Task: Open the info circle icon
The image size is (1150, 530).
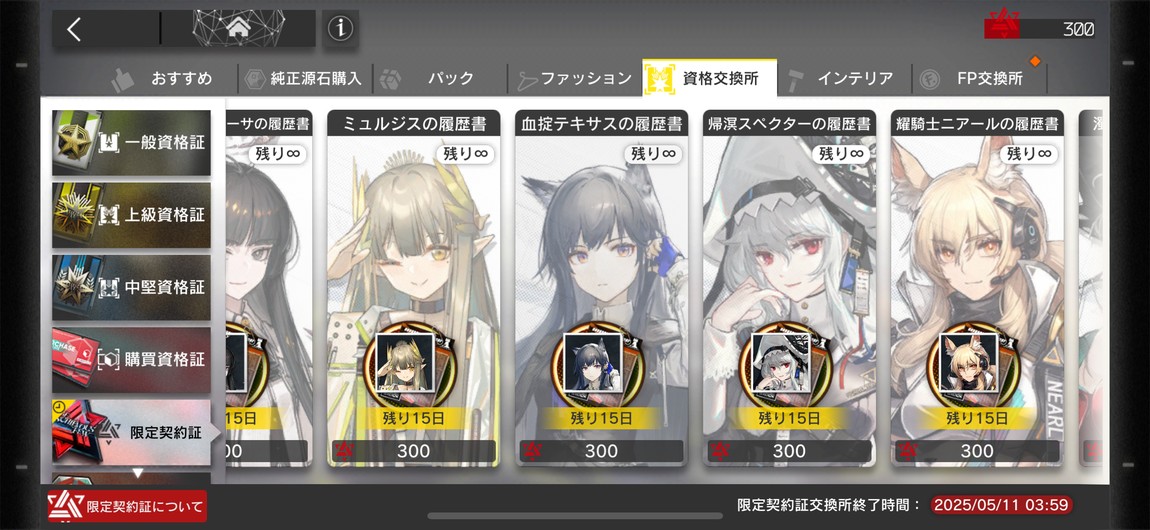Action: [x=340, y=29]
